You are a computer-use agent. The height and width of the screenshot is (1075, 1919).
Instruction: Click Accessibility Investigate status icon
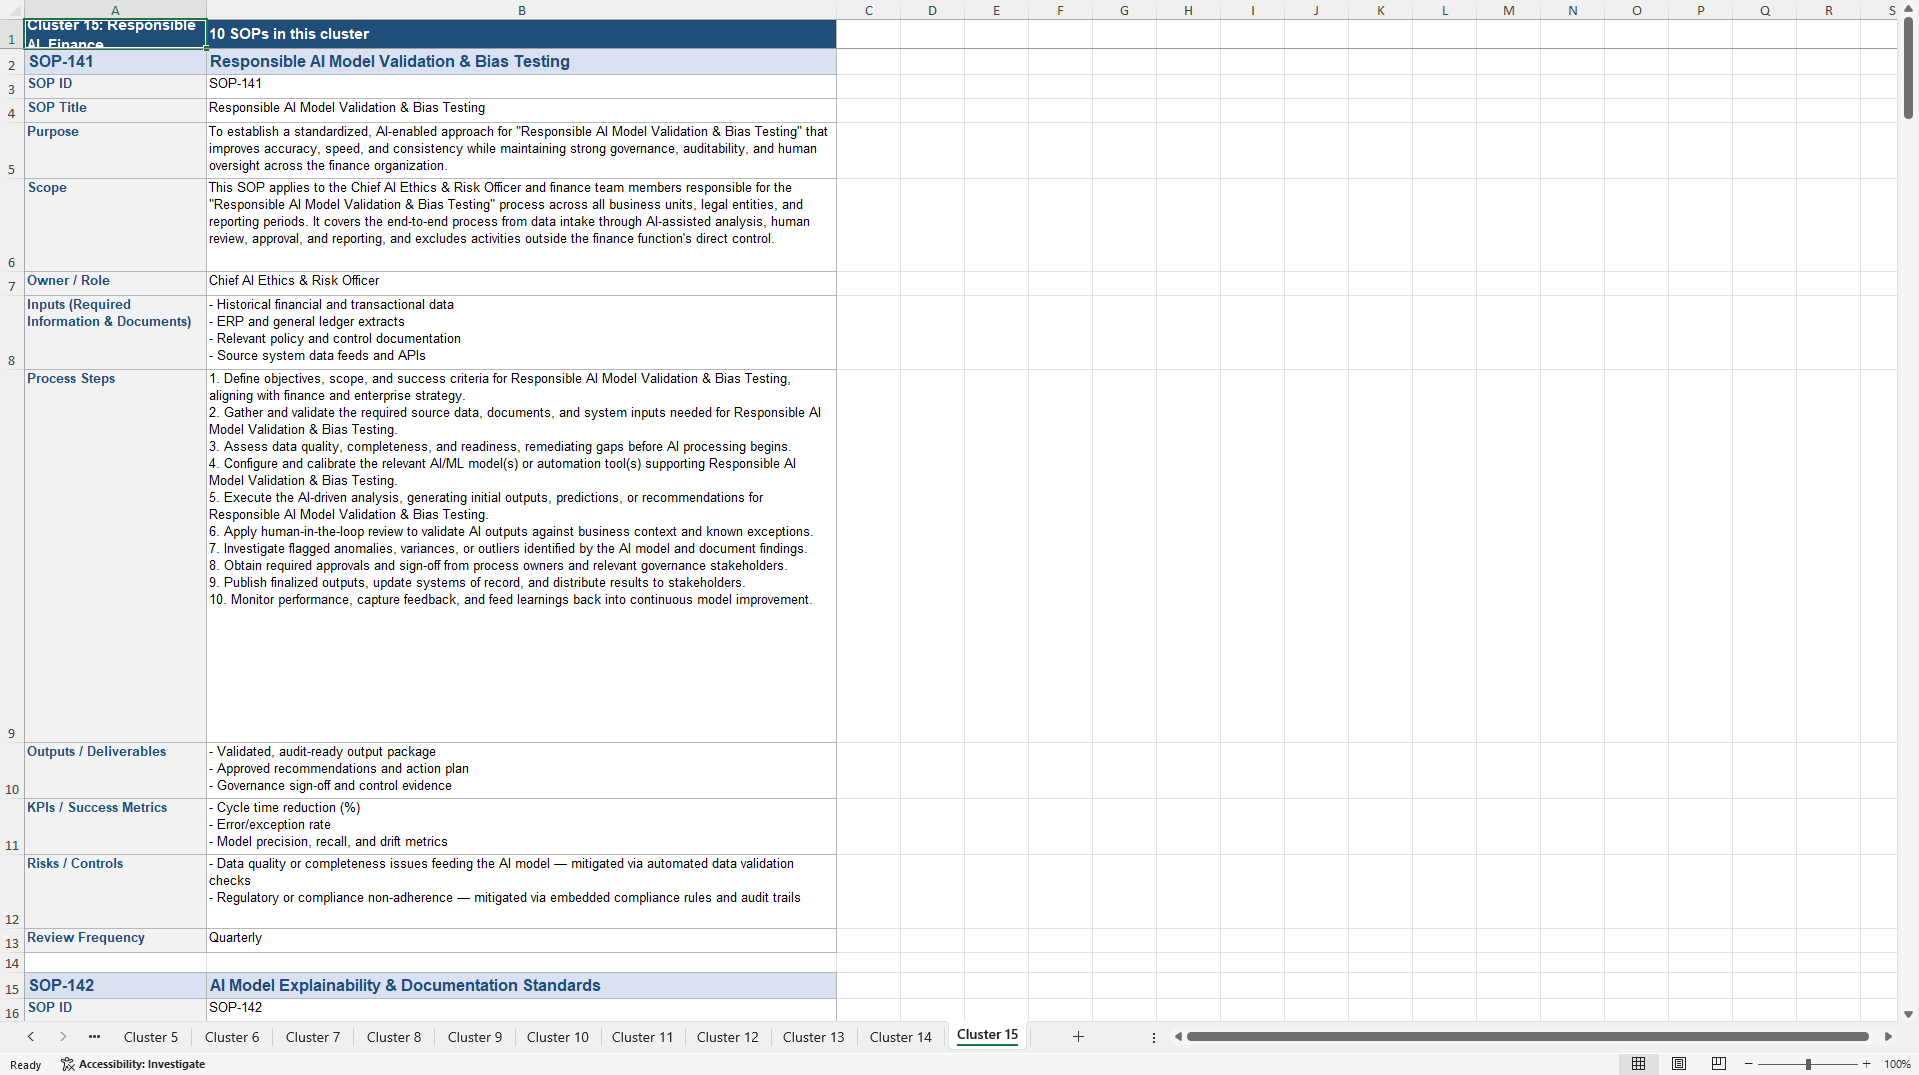(133, 1064)
